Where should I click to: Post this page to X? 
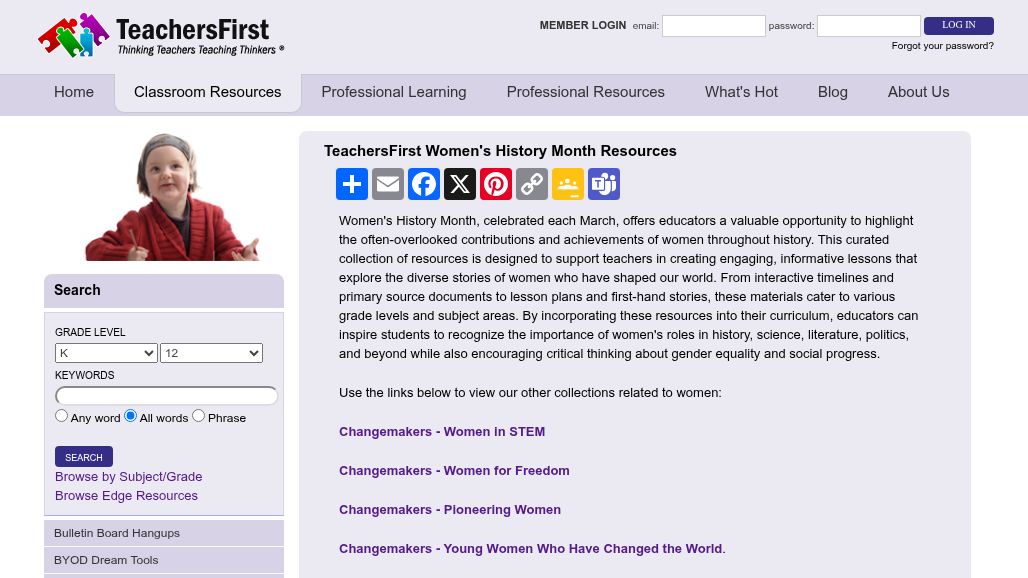[460, 184]
